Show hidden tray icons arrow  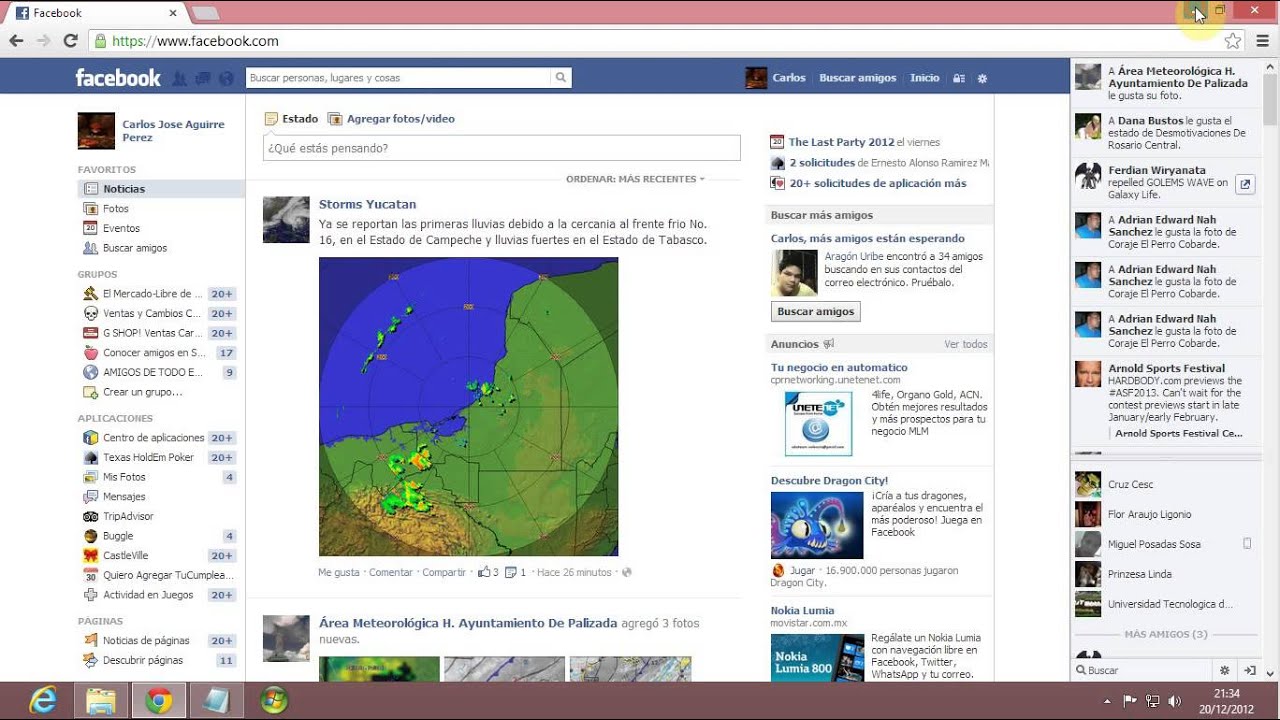point(1107,701)
